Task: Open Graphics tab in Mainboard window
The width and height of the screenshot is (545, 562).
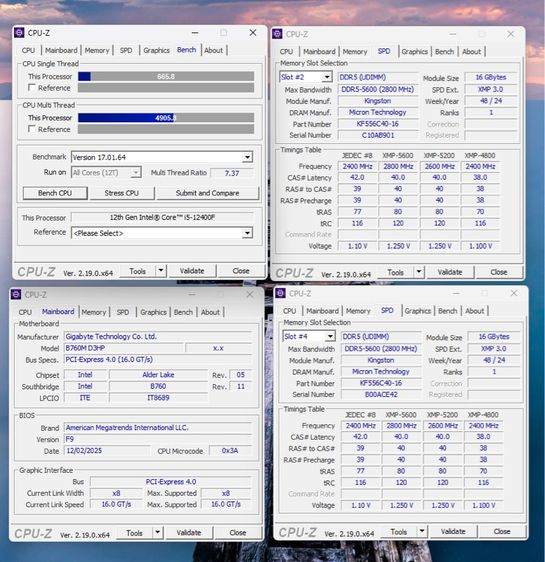Action: click(x=153, y=312)
